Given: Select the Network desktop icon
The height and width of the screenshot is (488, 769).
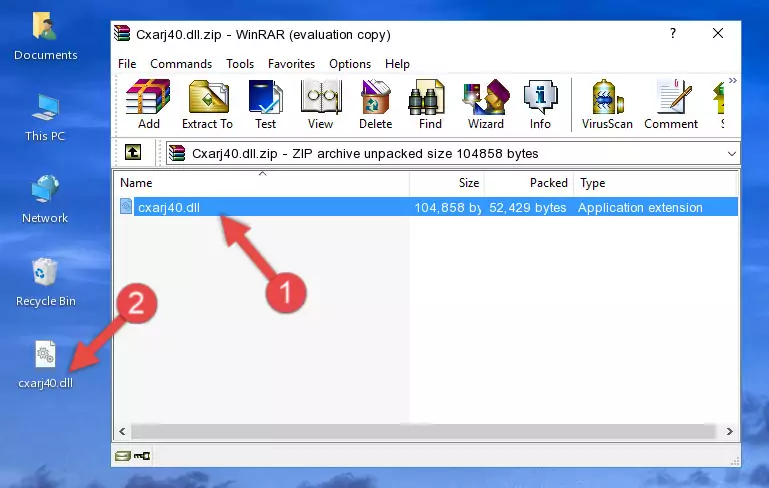Looking at the screenshot, I should [x=45, y=200].
